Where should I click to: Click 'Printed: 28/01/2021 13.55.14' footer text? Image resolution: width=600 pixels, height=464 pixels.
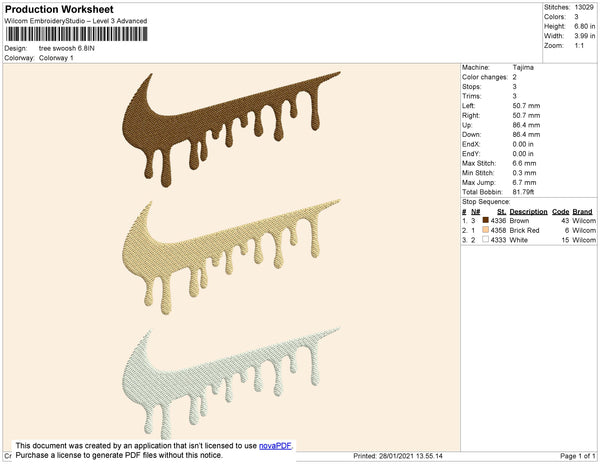coord(398,456)
